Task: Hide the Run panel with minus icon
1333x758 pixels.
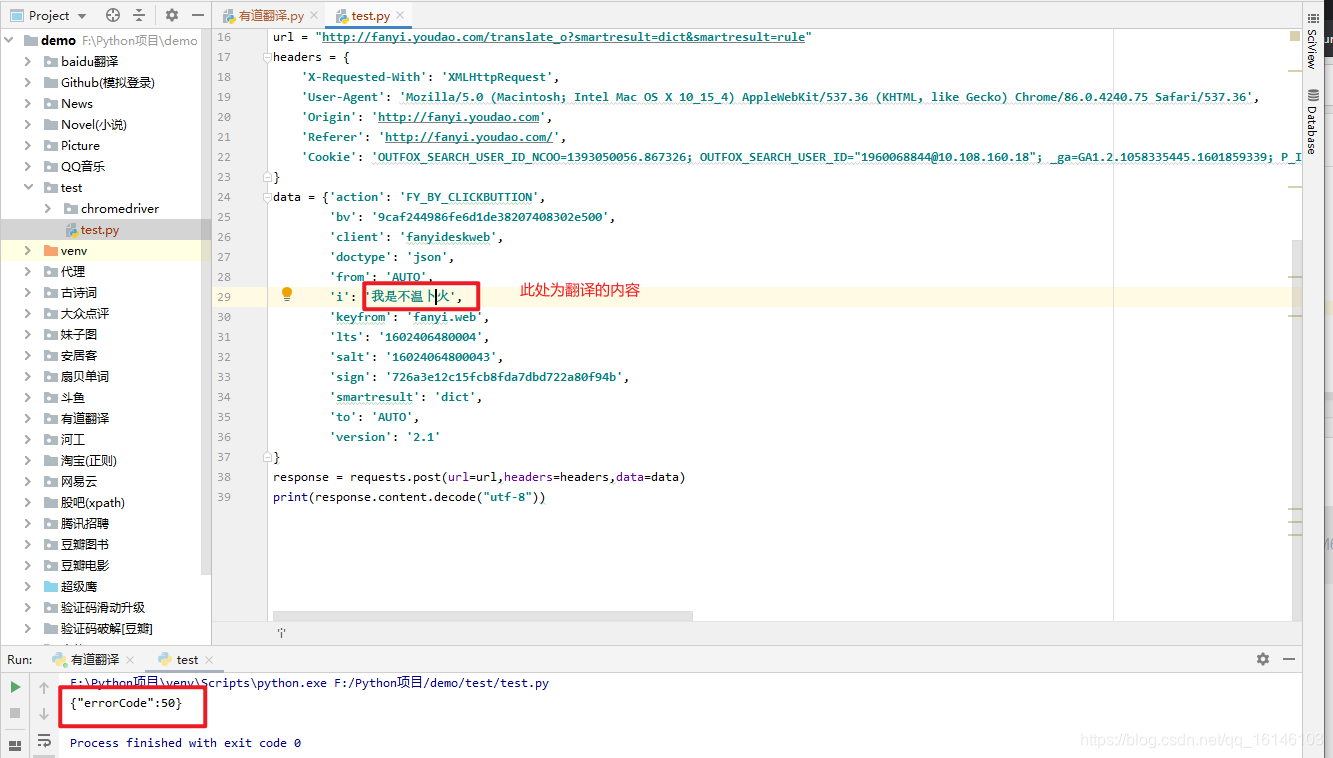Action: pyautogui.click(x=1289, y=659)
